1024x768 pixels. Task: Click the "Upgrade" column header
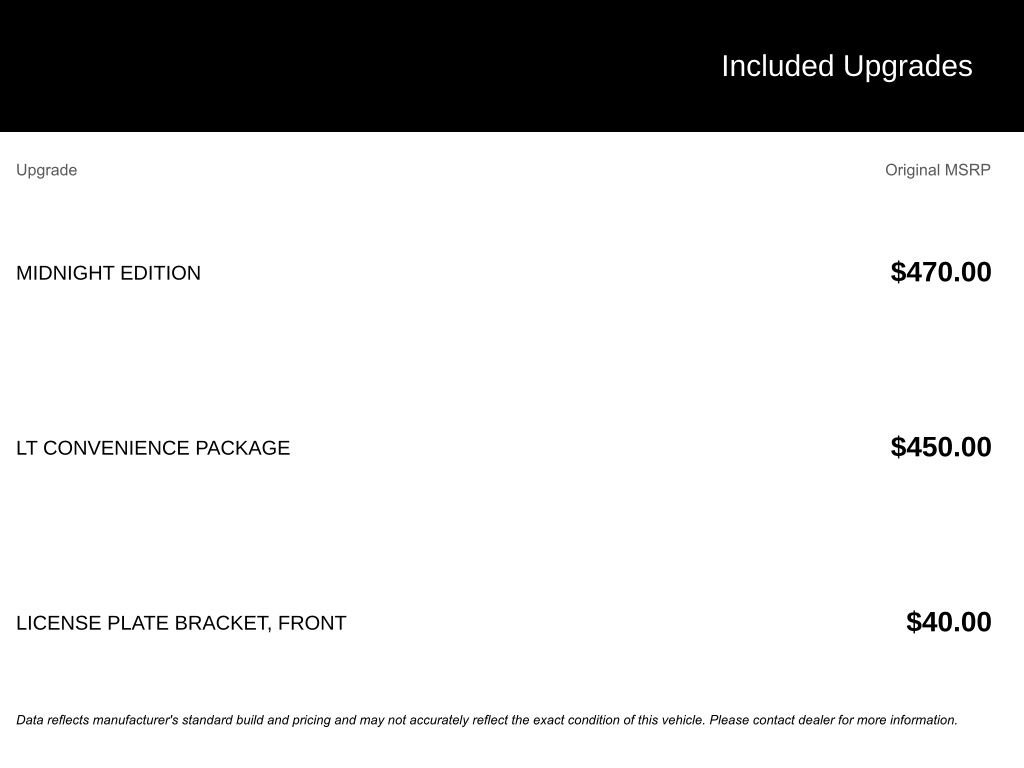pyautogui.click(x=46, y=170)
